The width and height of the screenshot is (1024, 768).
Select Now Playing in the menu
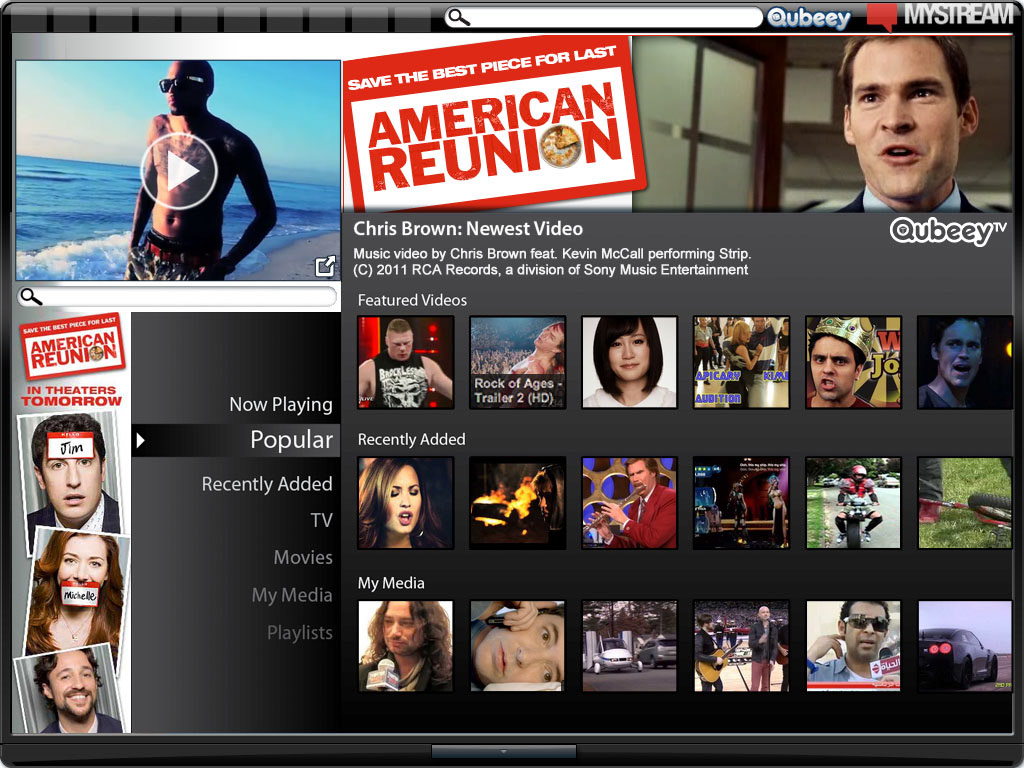[x=281, y=404]
